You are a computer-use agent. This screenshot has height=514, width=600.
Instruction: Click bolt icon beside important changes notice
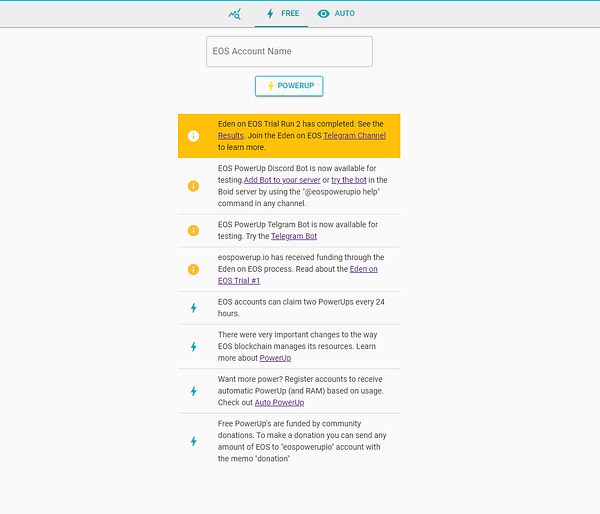coord(194,347)
